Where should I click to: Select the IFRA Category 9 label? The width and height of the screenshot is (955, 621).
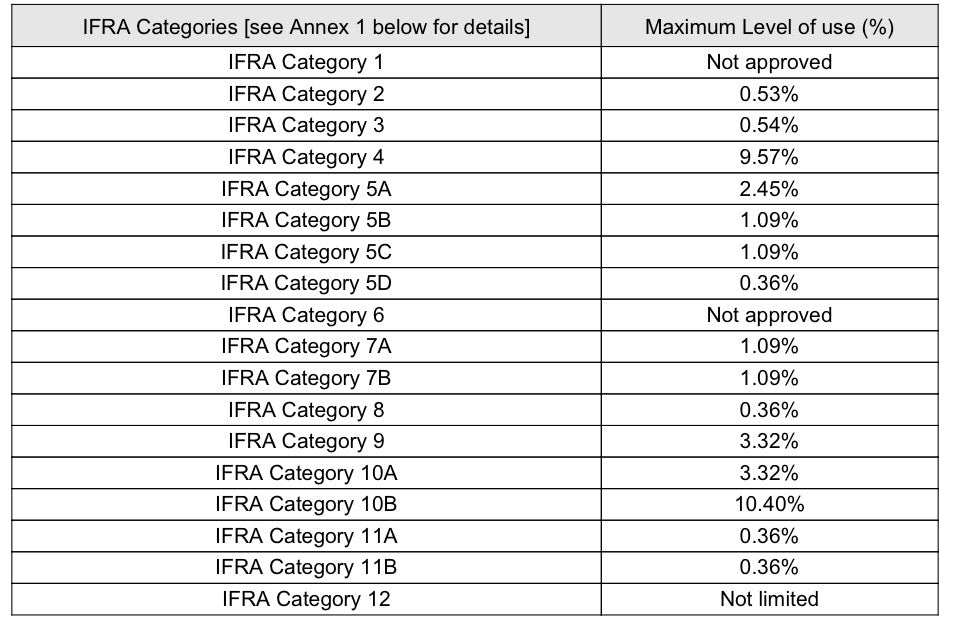coord(306,441)
